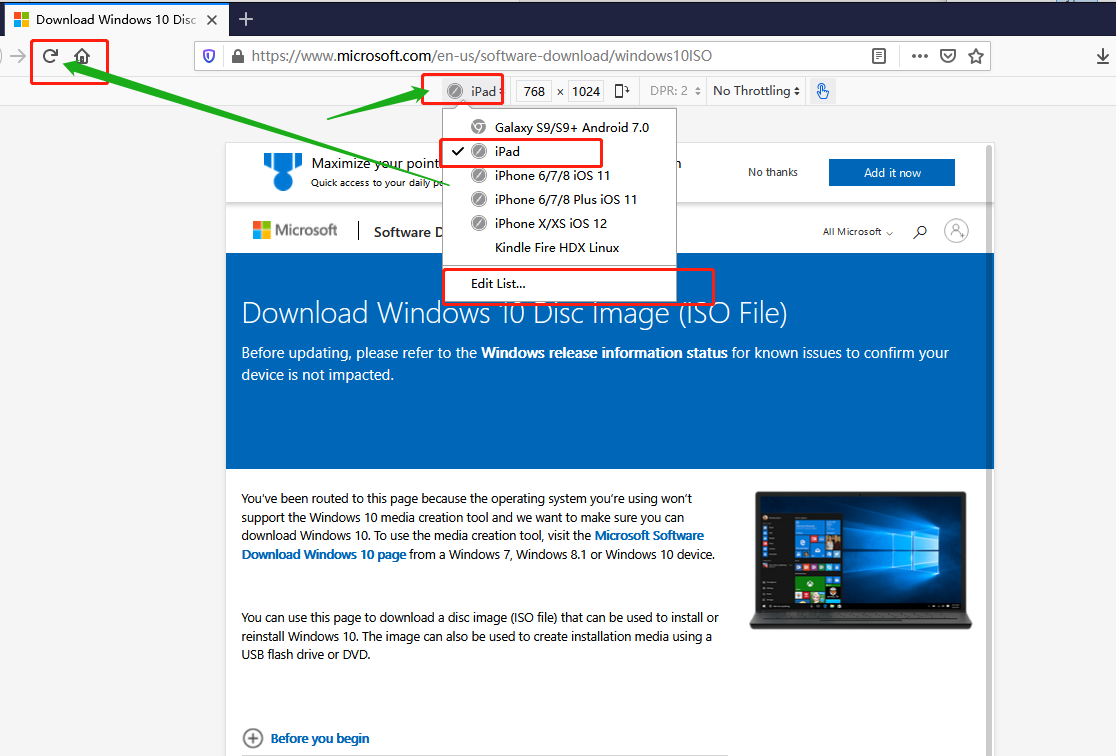Open the DPR: 2 dropdown
Screen dimensions: 1116x756
click(x=675, y=91)
